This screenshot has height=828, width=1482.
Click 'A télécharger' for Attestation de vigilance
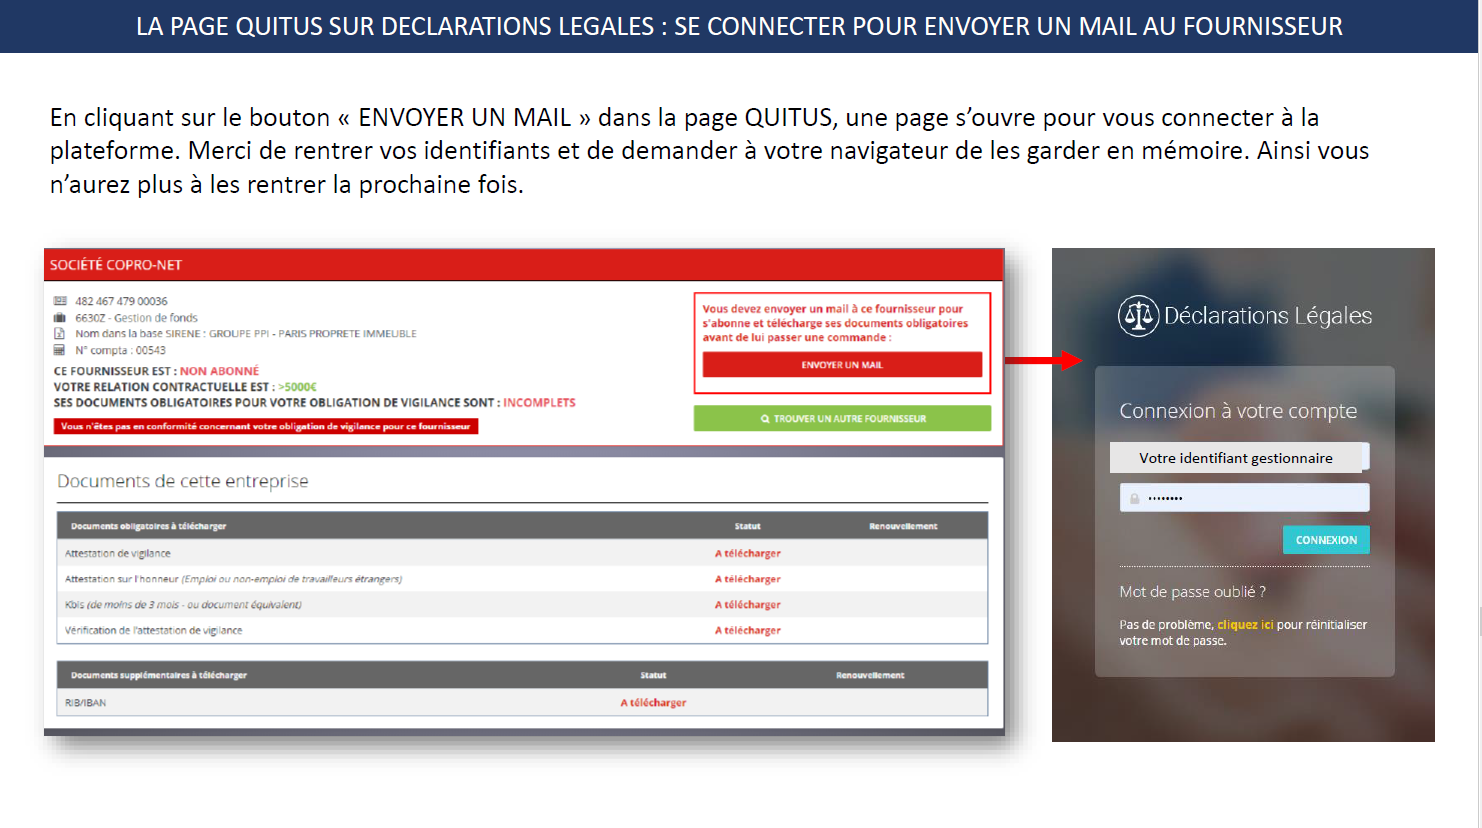point(748,554)
